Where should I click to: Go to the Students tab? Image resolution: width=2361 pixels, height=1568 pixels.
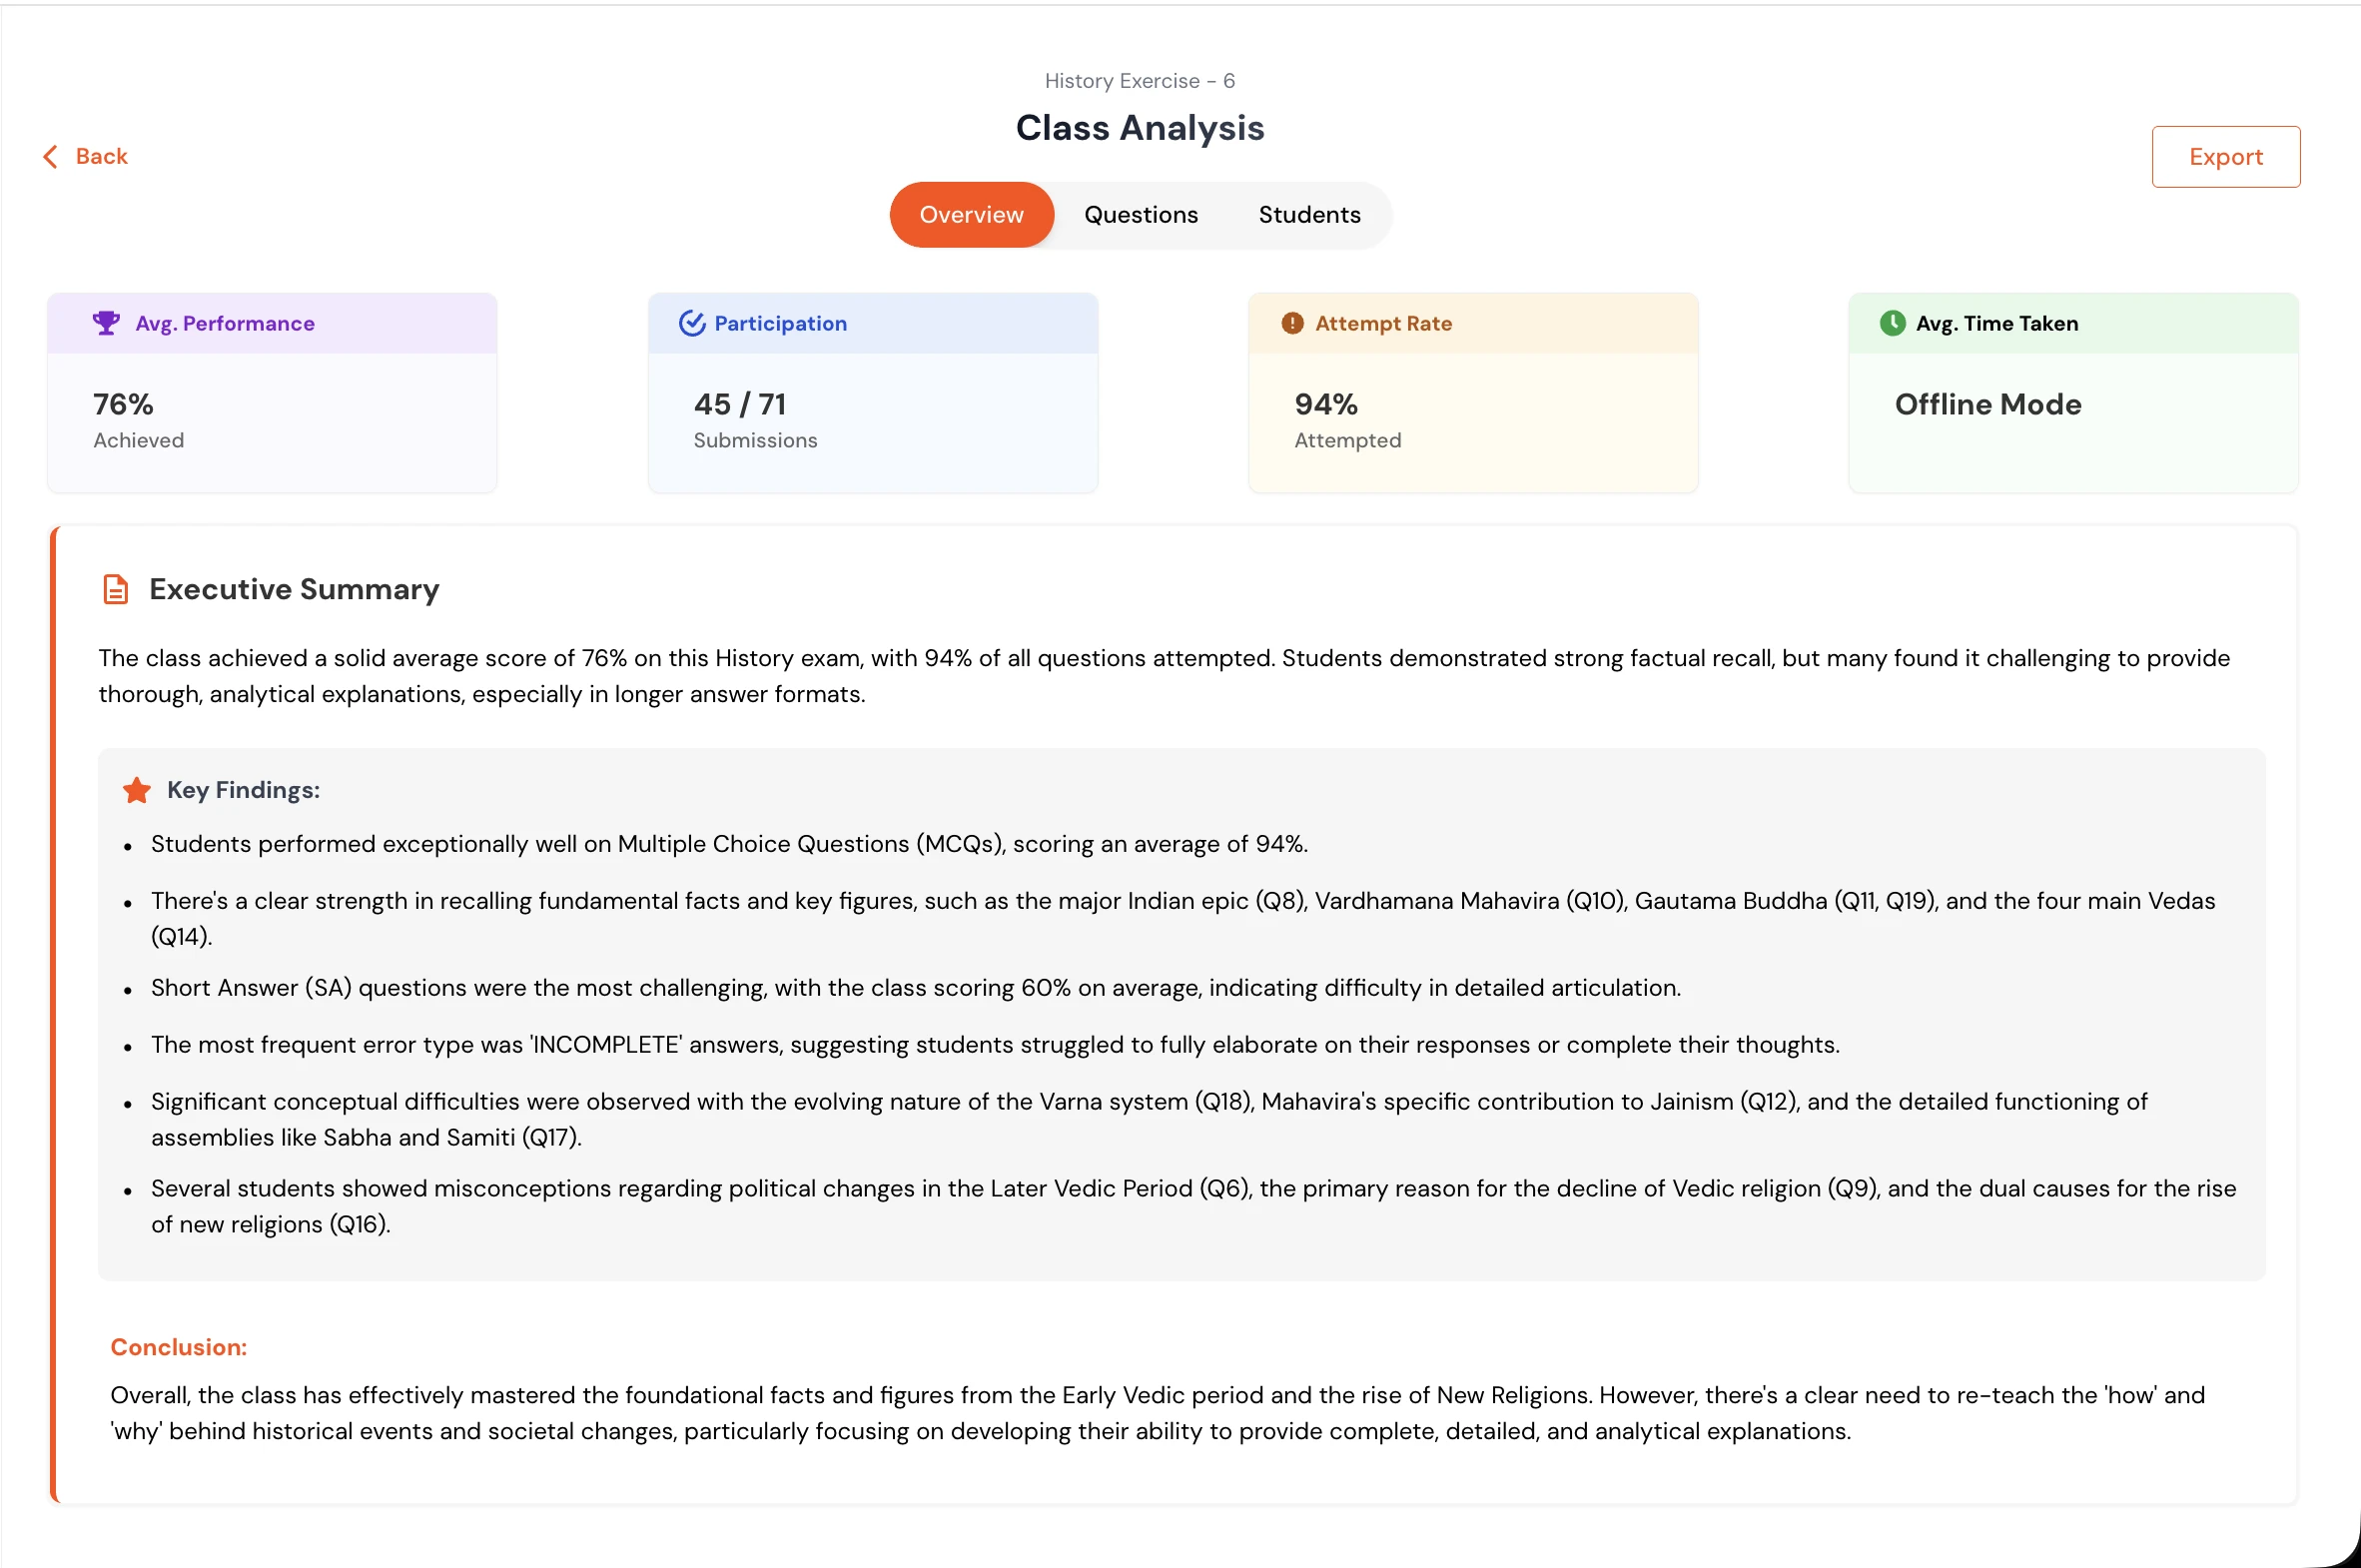(1309, 215)
